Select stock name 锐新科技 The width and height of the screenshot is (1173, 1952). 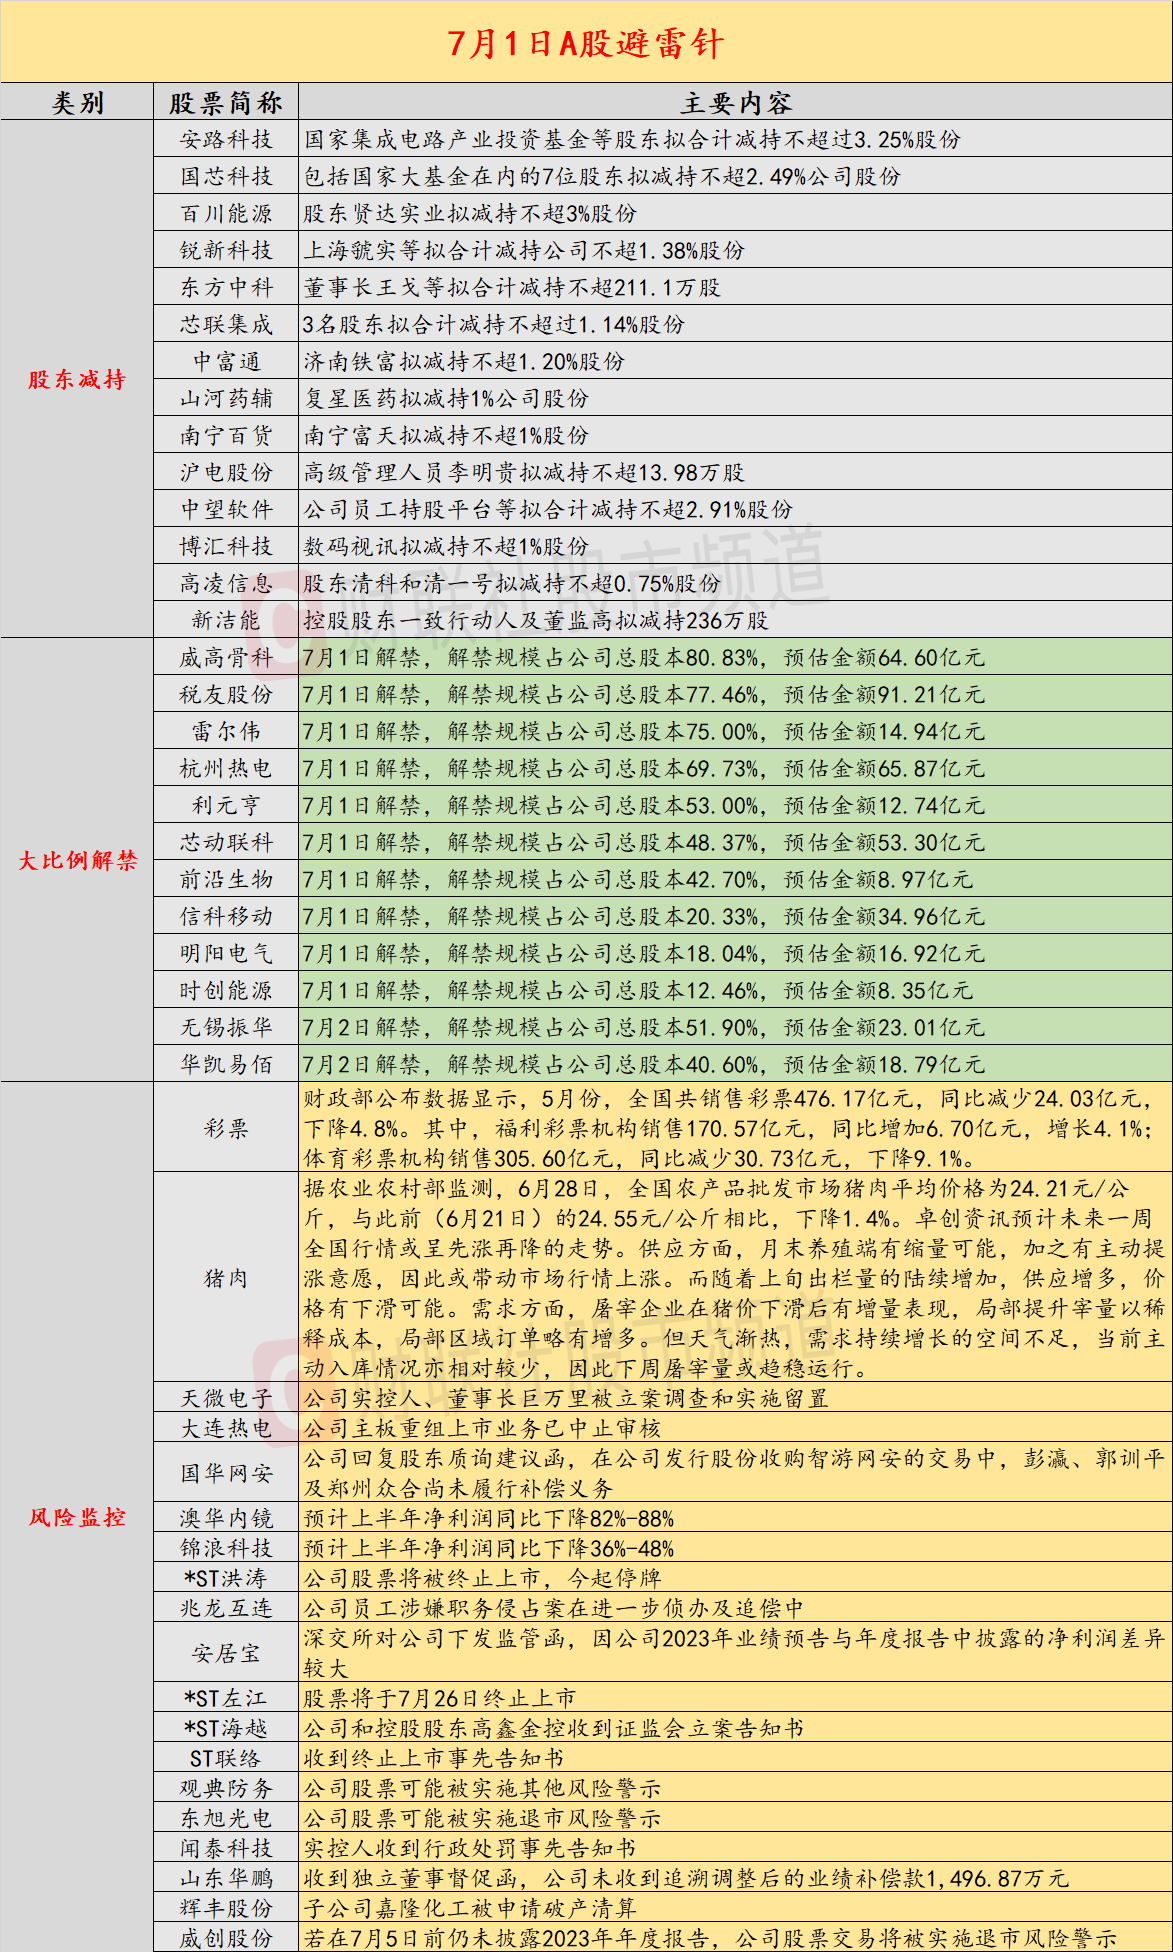(x=226, y=251)
